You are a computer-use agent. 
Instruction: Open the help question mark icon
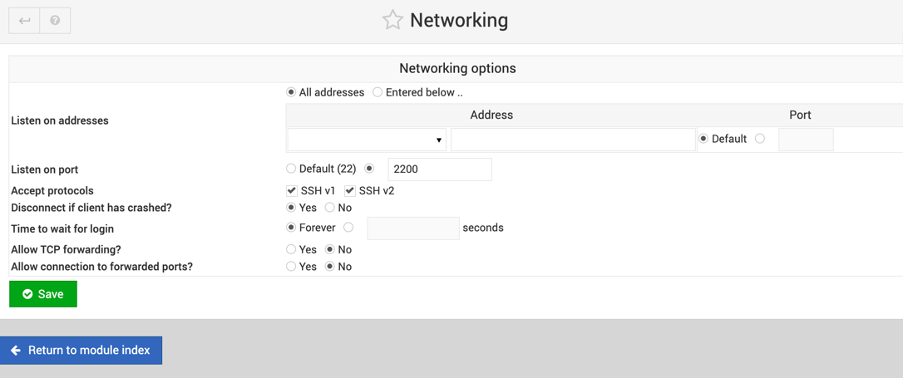click(x=55, y=21)
